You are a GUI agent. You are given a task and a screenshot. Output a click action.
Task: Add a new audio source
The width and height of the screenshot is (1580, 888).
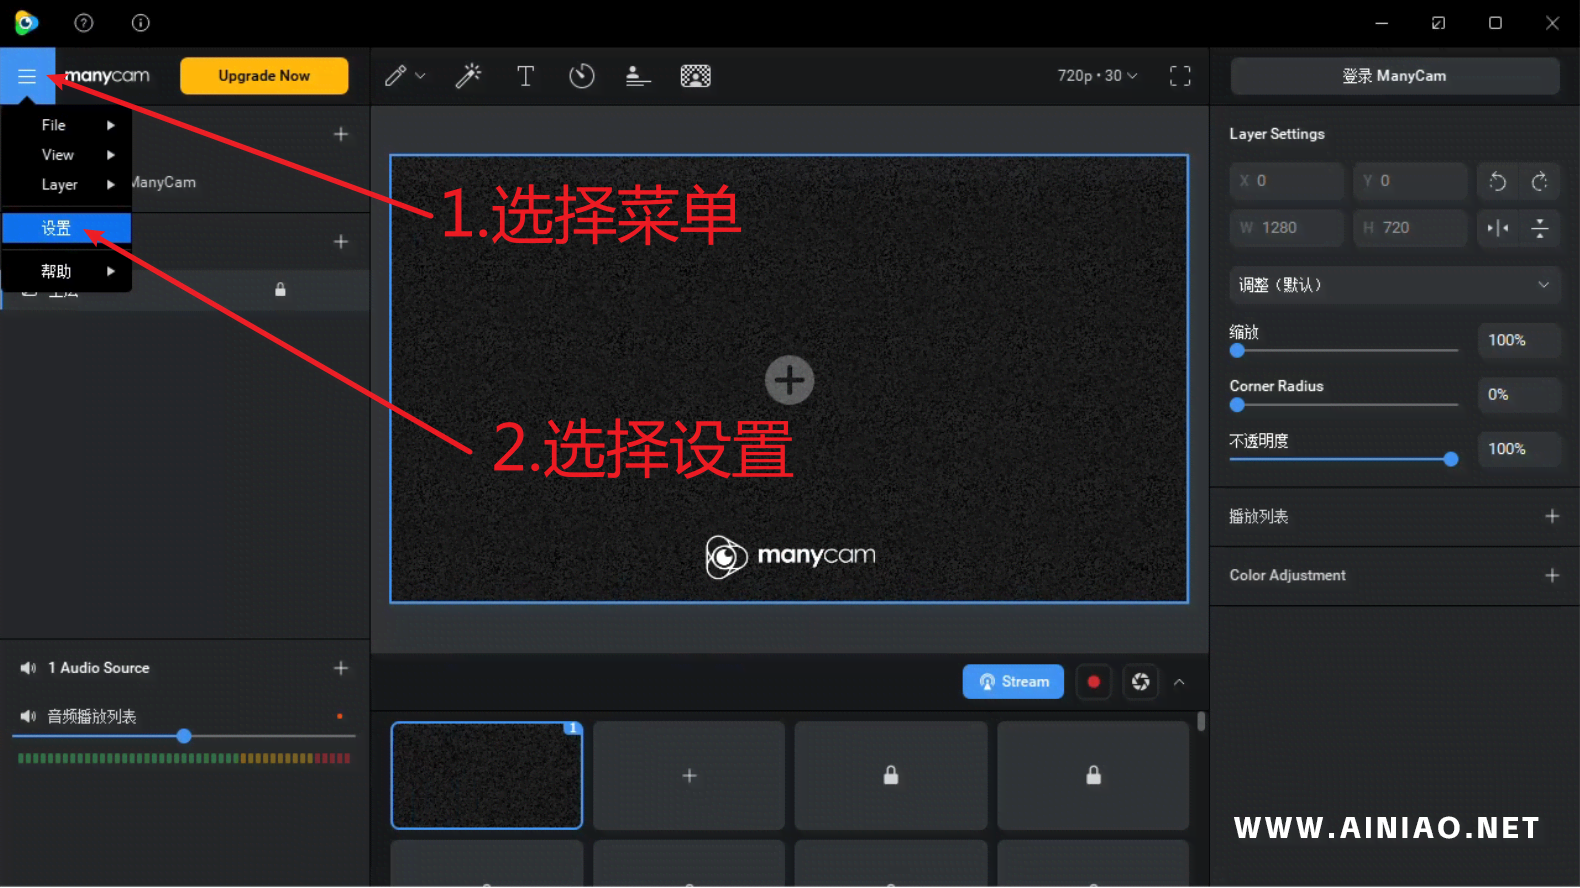(341, 668)
